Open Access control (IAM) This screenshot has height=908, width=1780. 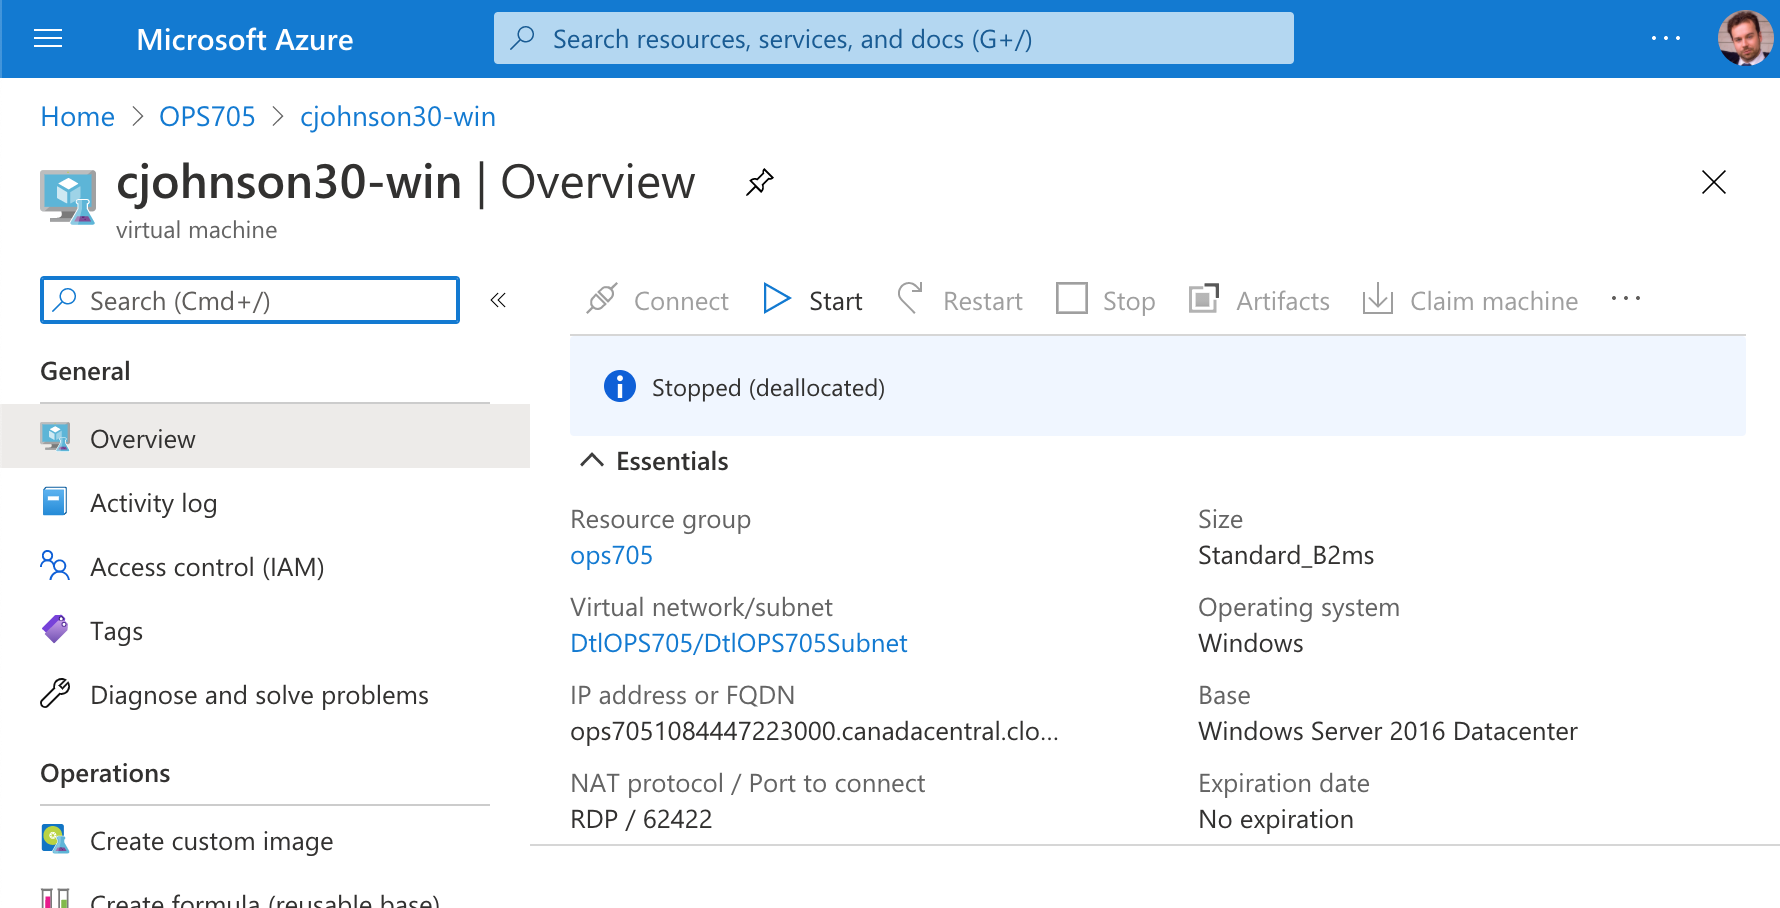(x=206, y=567)
